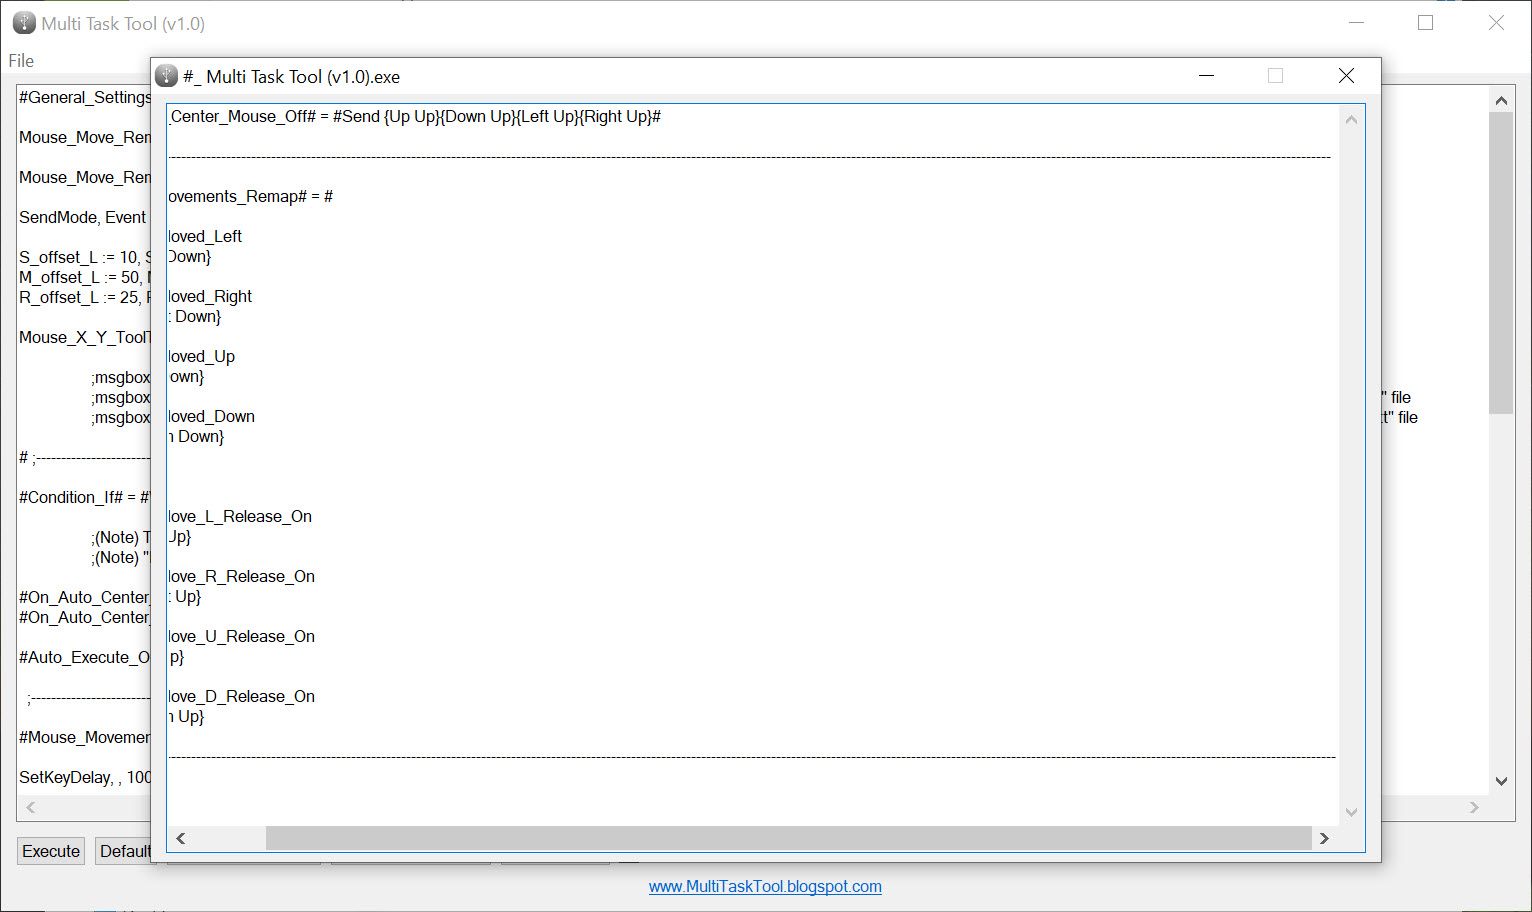
Task: Minimize the #_ Multi Task Tool (v1.0).exe popup window
Action: (1207, 76)
